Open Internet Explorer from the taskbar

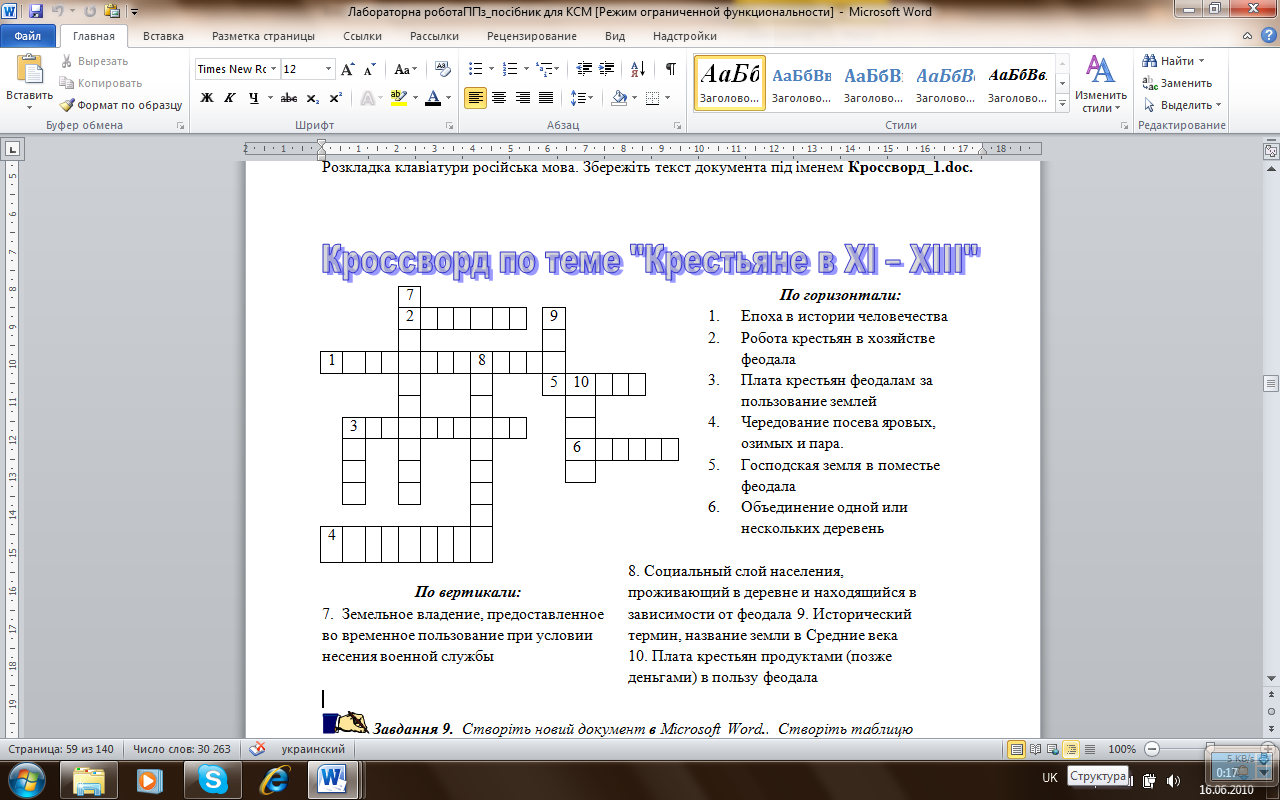pos(272,779)
